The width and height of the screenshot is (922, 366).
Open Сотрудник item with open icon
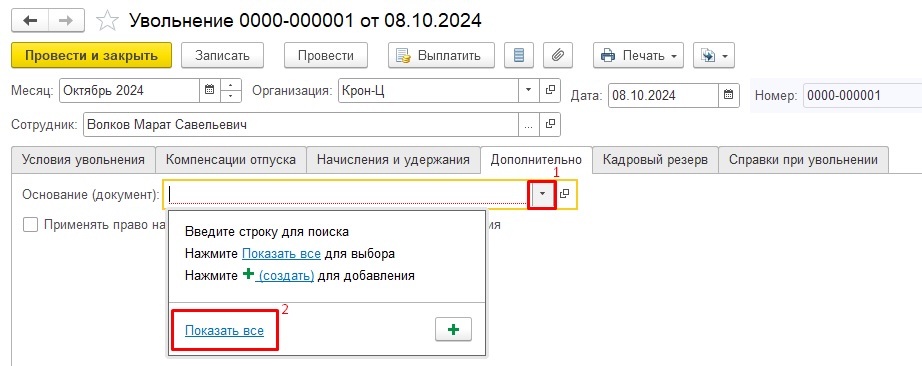point(550,125)
